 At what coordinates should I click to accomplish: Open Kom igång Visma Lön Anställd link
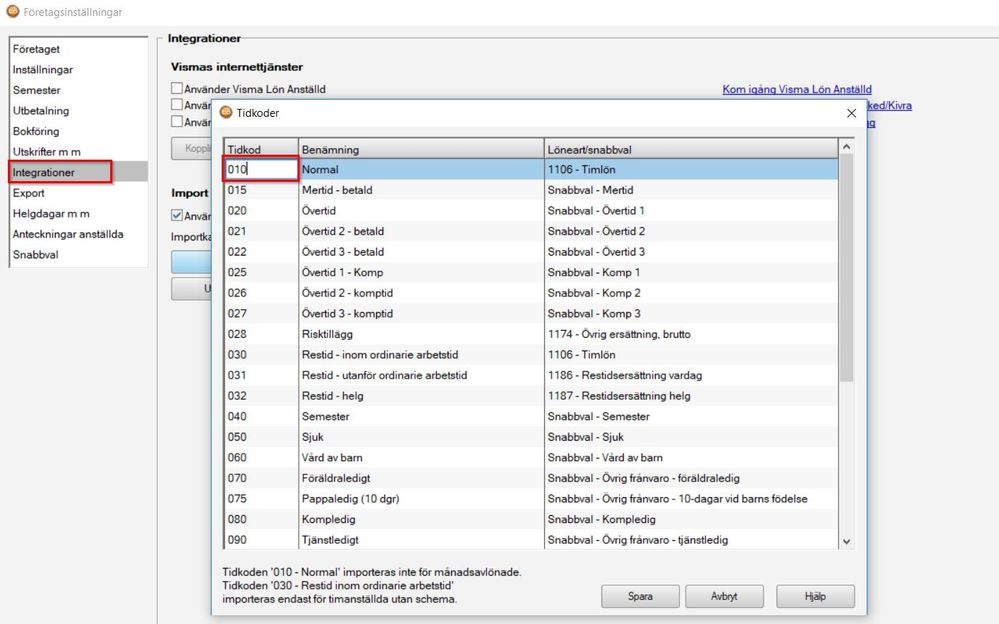coord(797,89)
